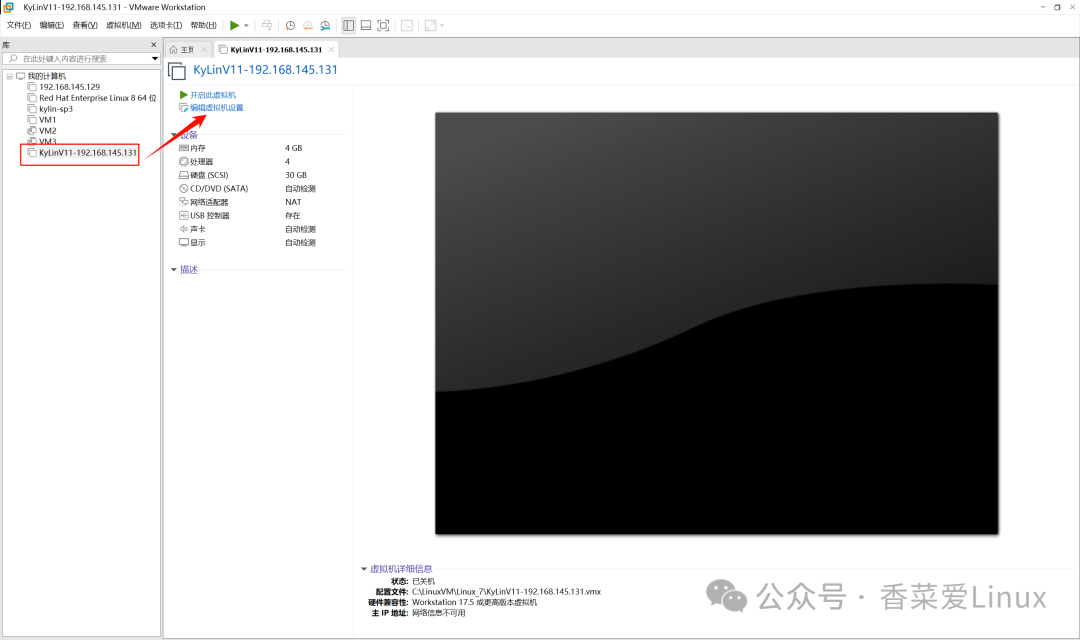Screen dimensions: 1080x640
Task: Select KyLinV11-192.168.145.131 in library tree
Action: click(x=87, y=153)
